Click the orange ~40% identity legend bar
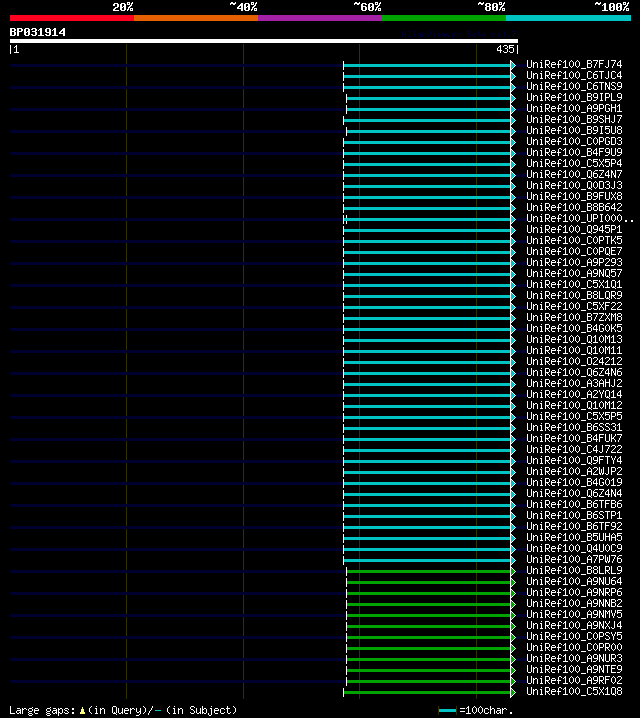This screenshot has width=640, height=718. 196,18
